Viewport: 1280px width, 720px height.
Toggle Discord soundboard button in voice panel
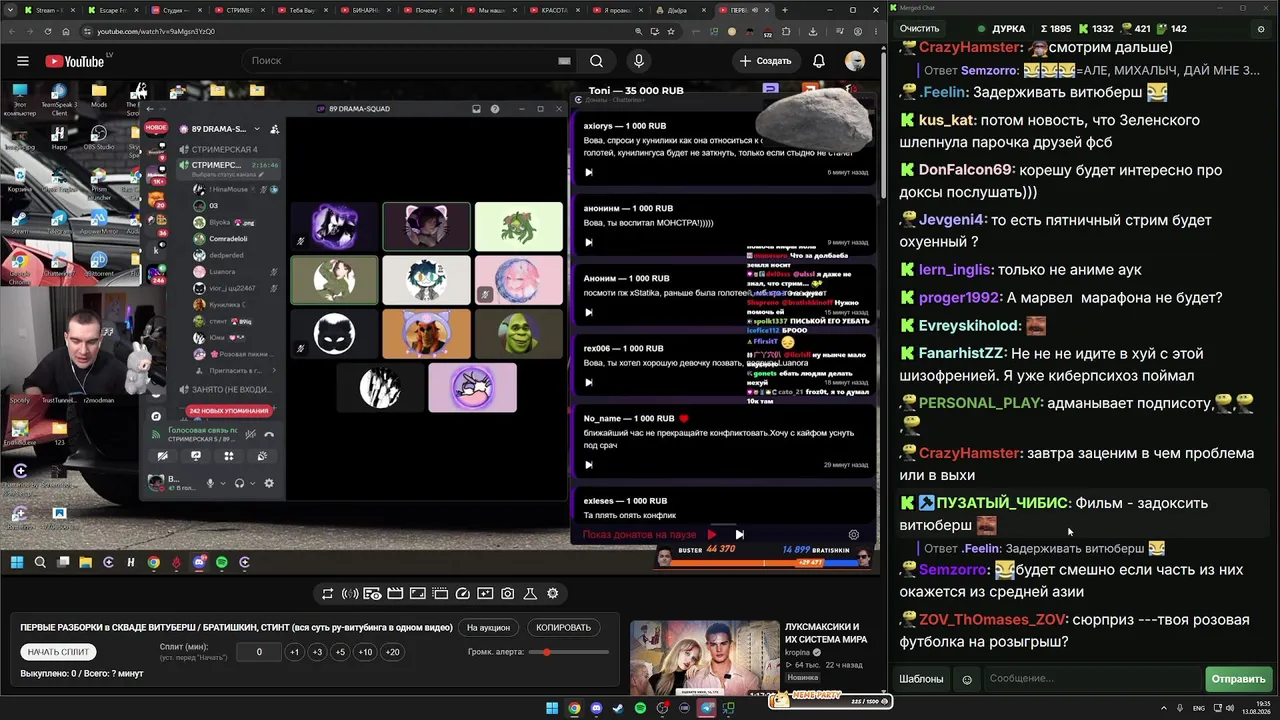tap(262, 456)
